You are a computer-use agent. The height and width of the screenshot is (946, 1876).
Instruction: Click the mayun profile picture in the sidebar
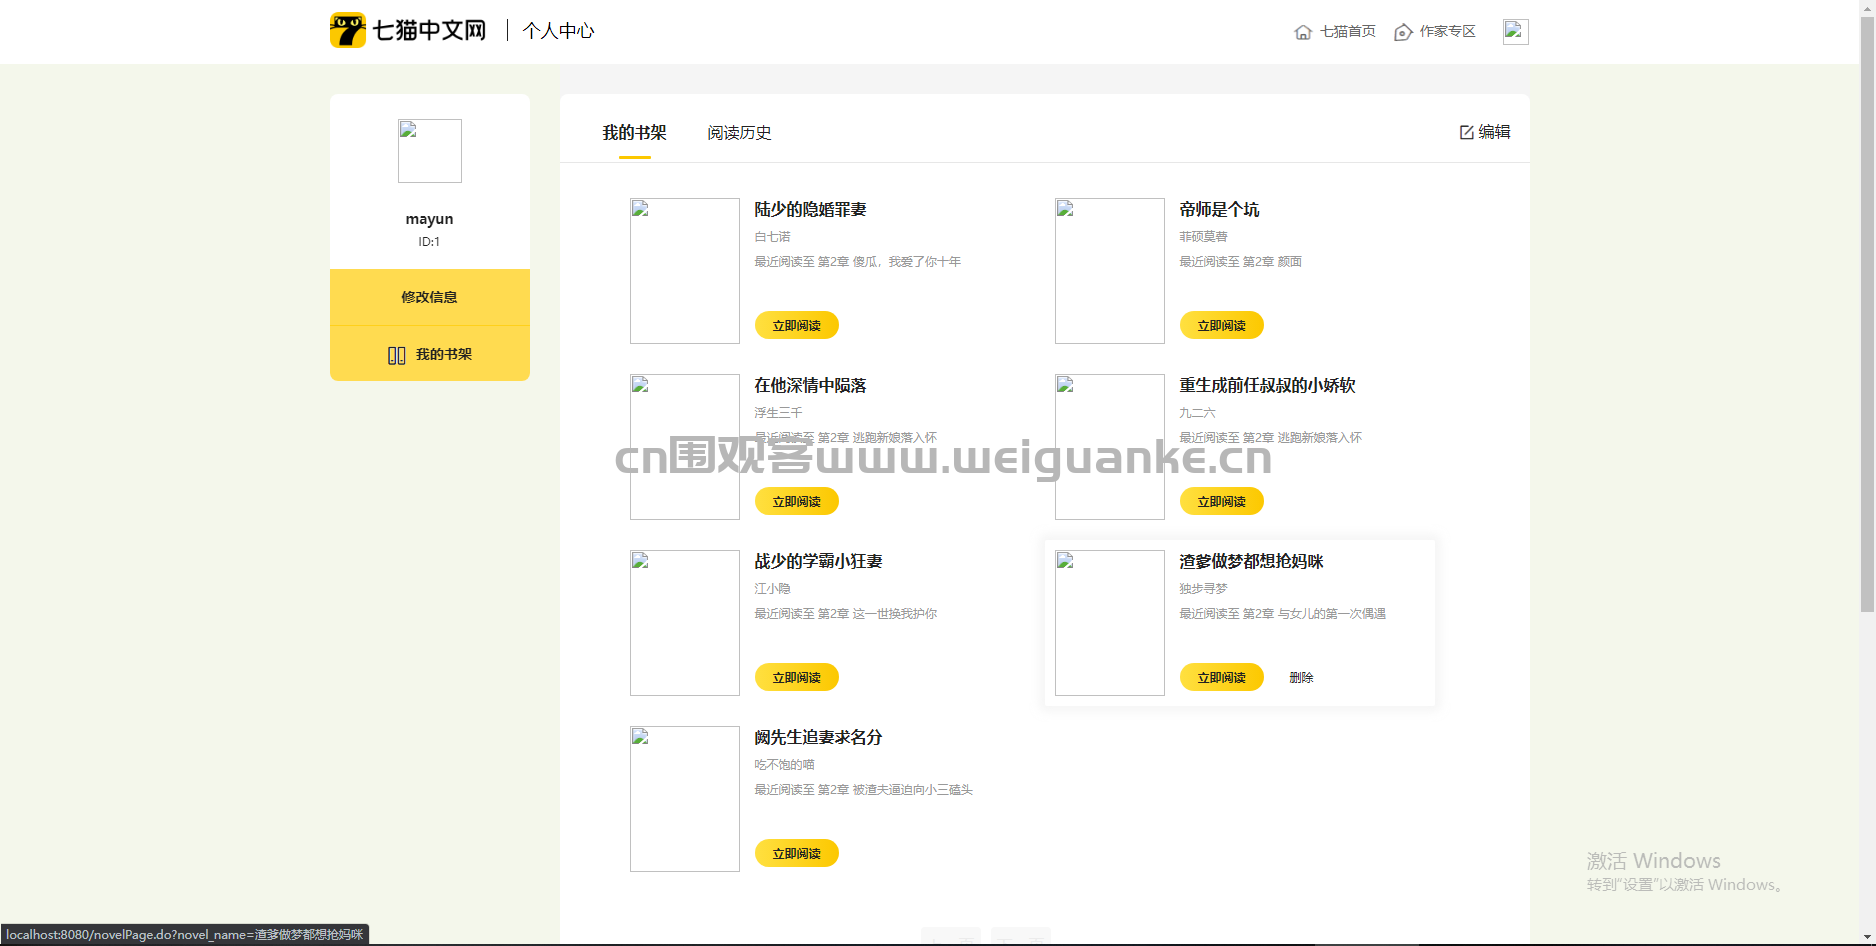430,151
